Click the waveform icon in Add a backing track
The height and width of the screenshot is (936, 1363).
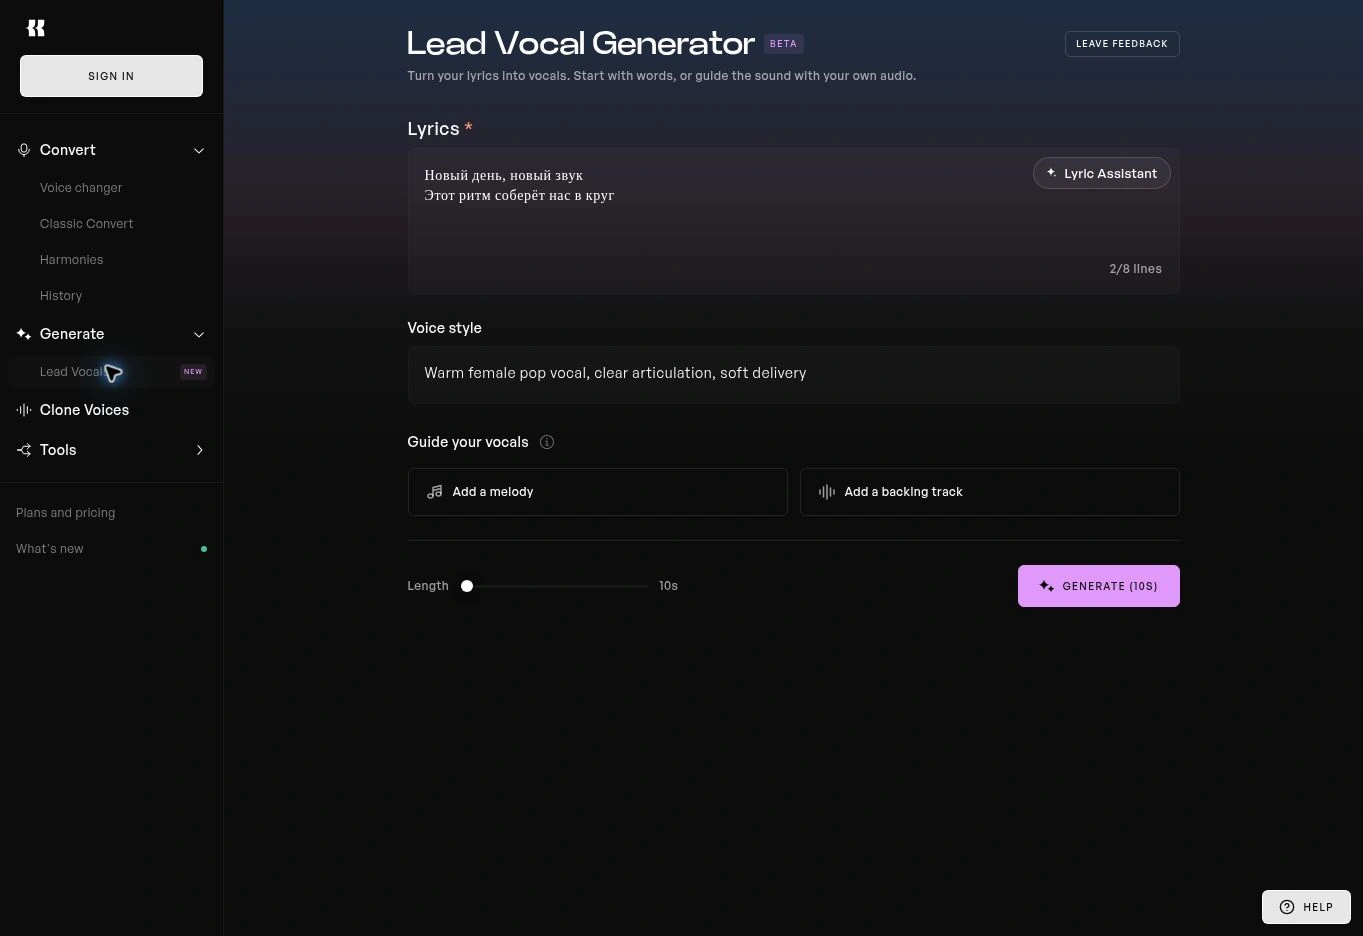[x=827, y=492]
